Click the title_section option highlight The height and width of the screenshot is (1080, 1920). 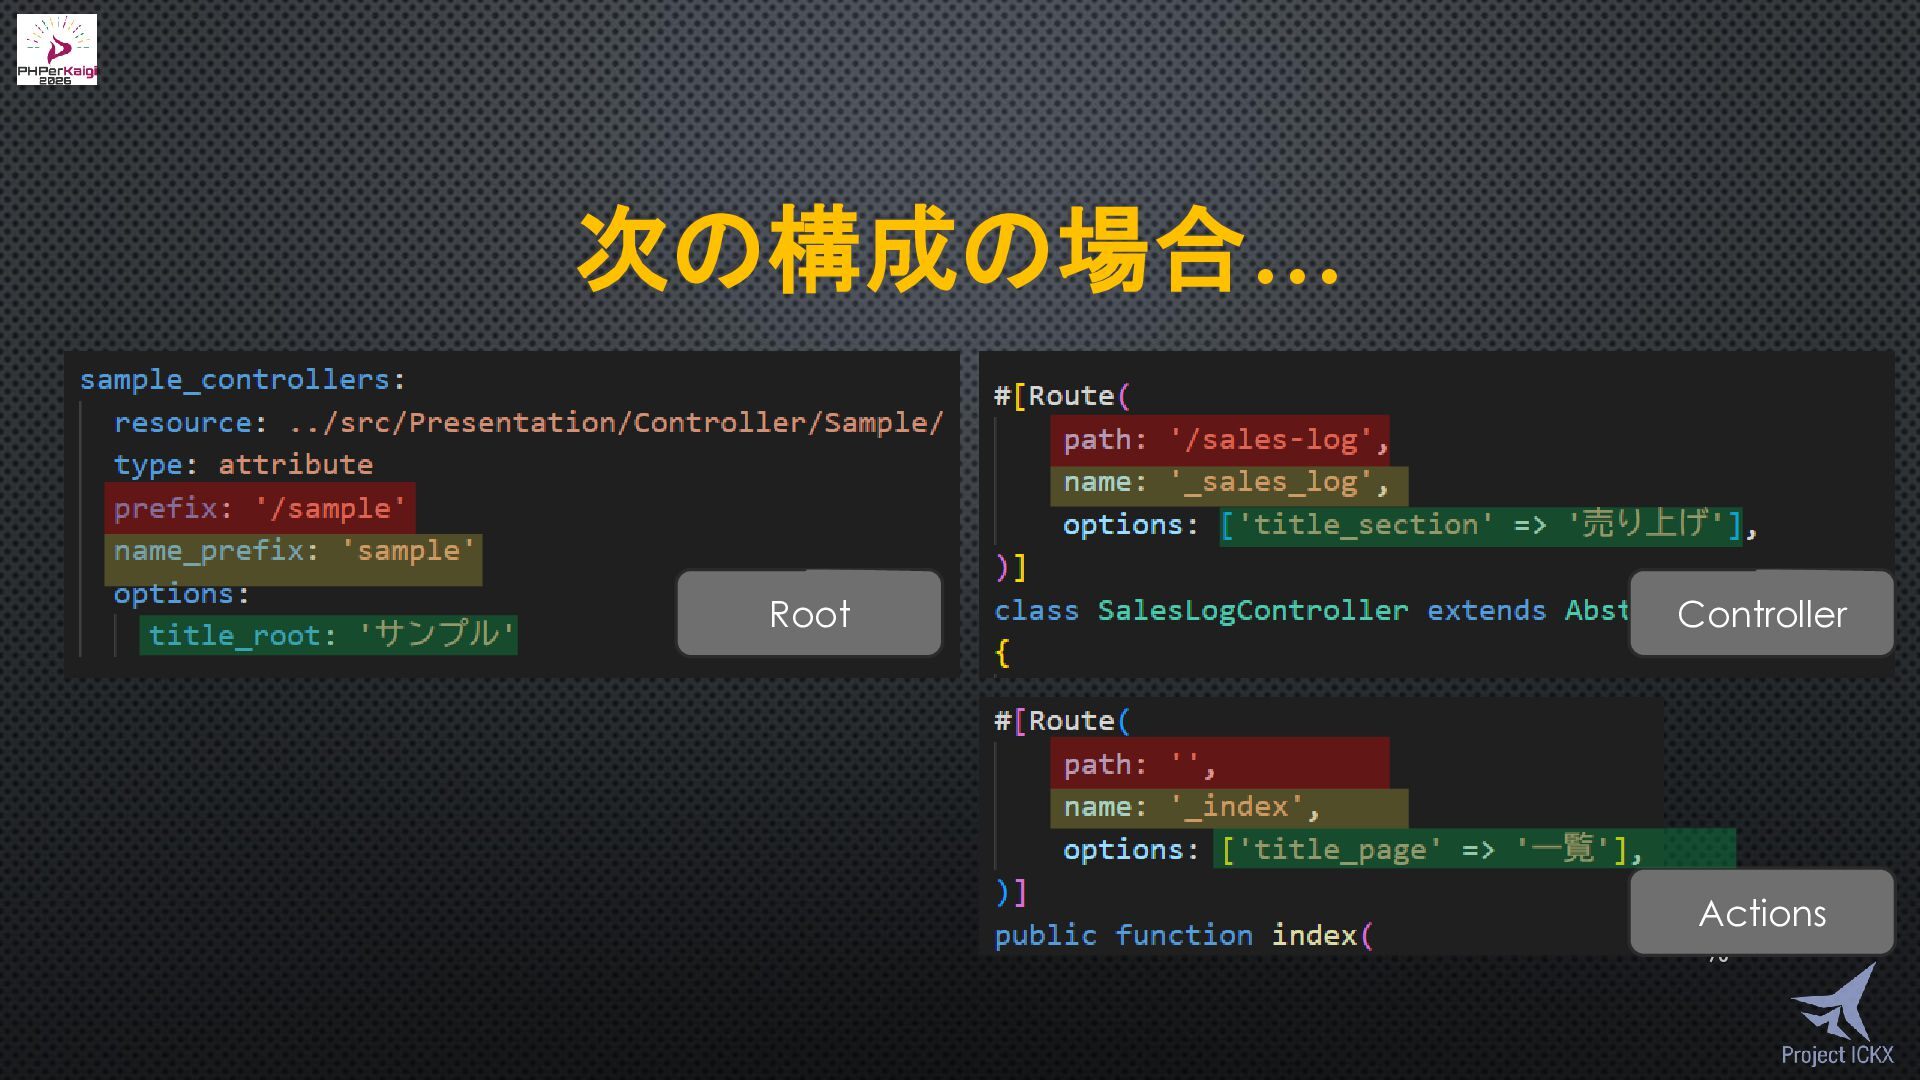1480,525
